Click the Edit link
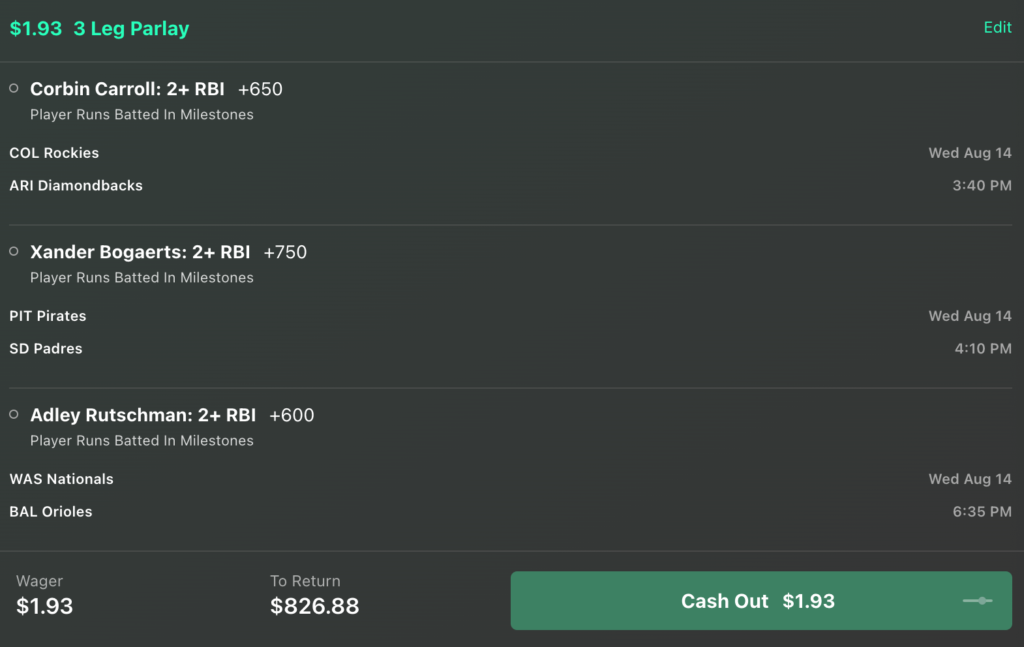Viewport: 1024px width, 647px height. coord(997,27)
